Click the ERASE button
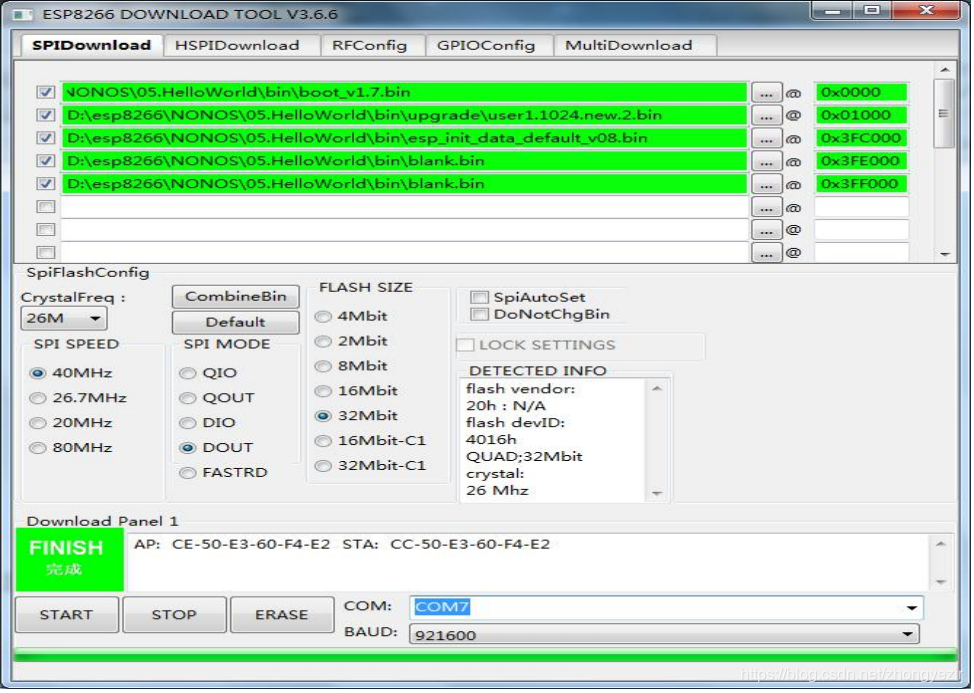Image resolution: width=974 pixels, height=693 pixels. pos(282,616)
